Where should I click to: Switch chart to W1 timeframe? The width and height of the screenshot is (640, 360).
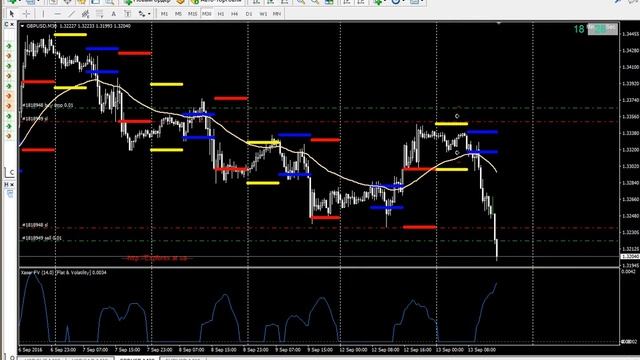[263, 14]
